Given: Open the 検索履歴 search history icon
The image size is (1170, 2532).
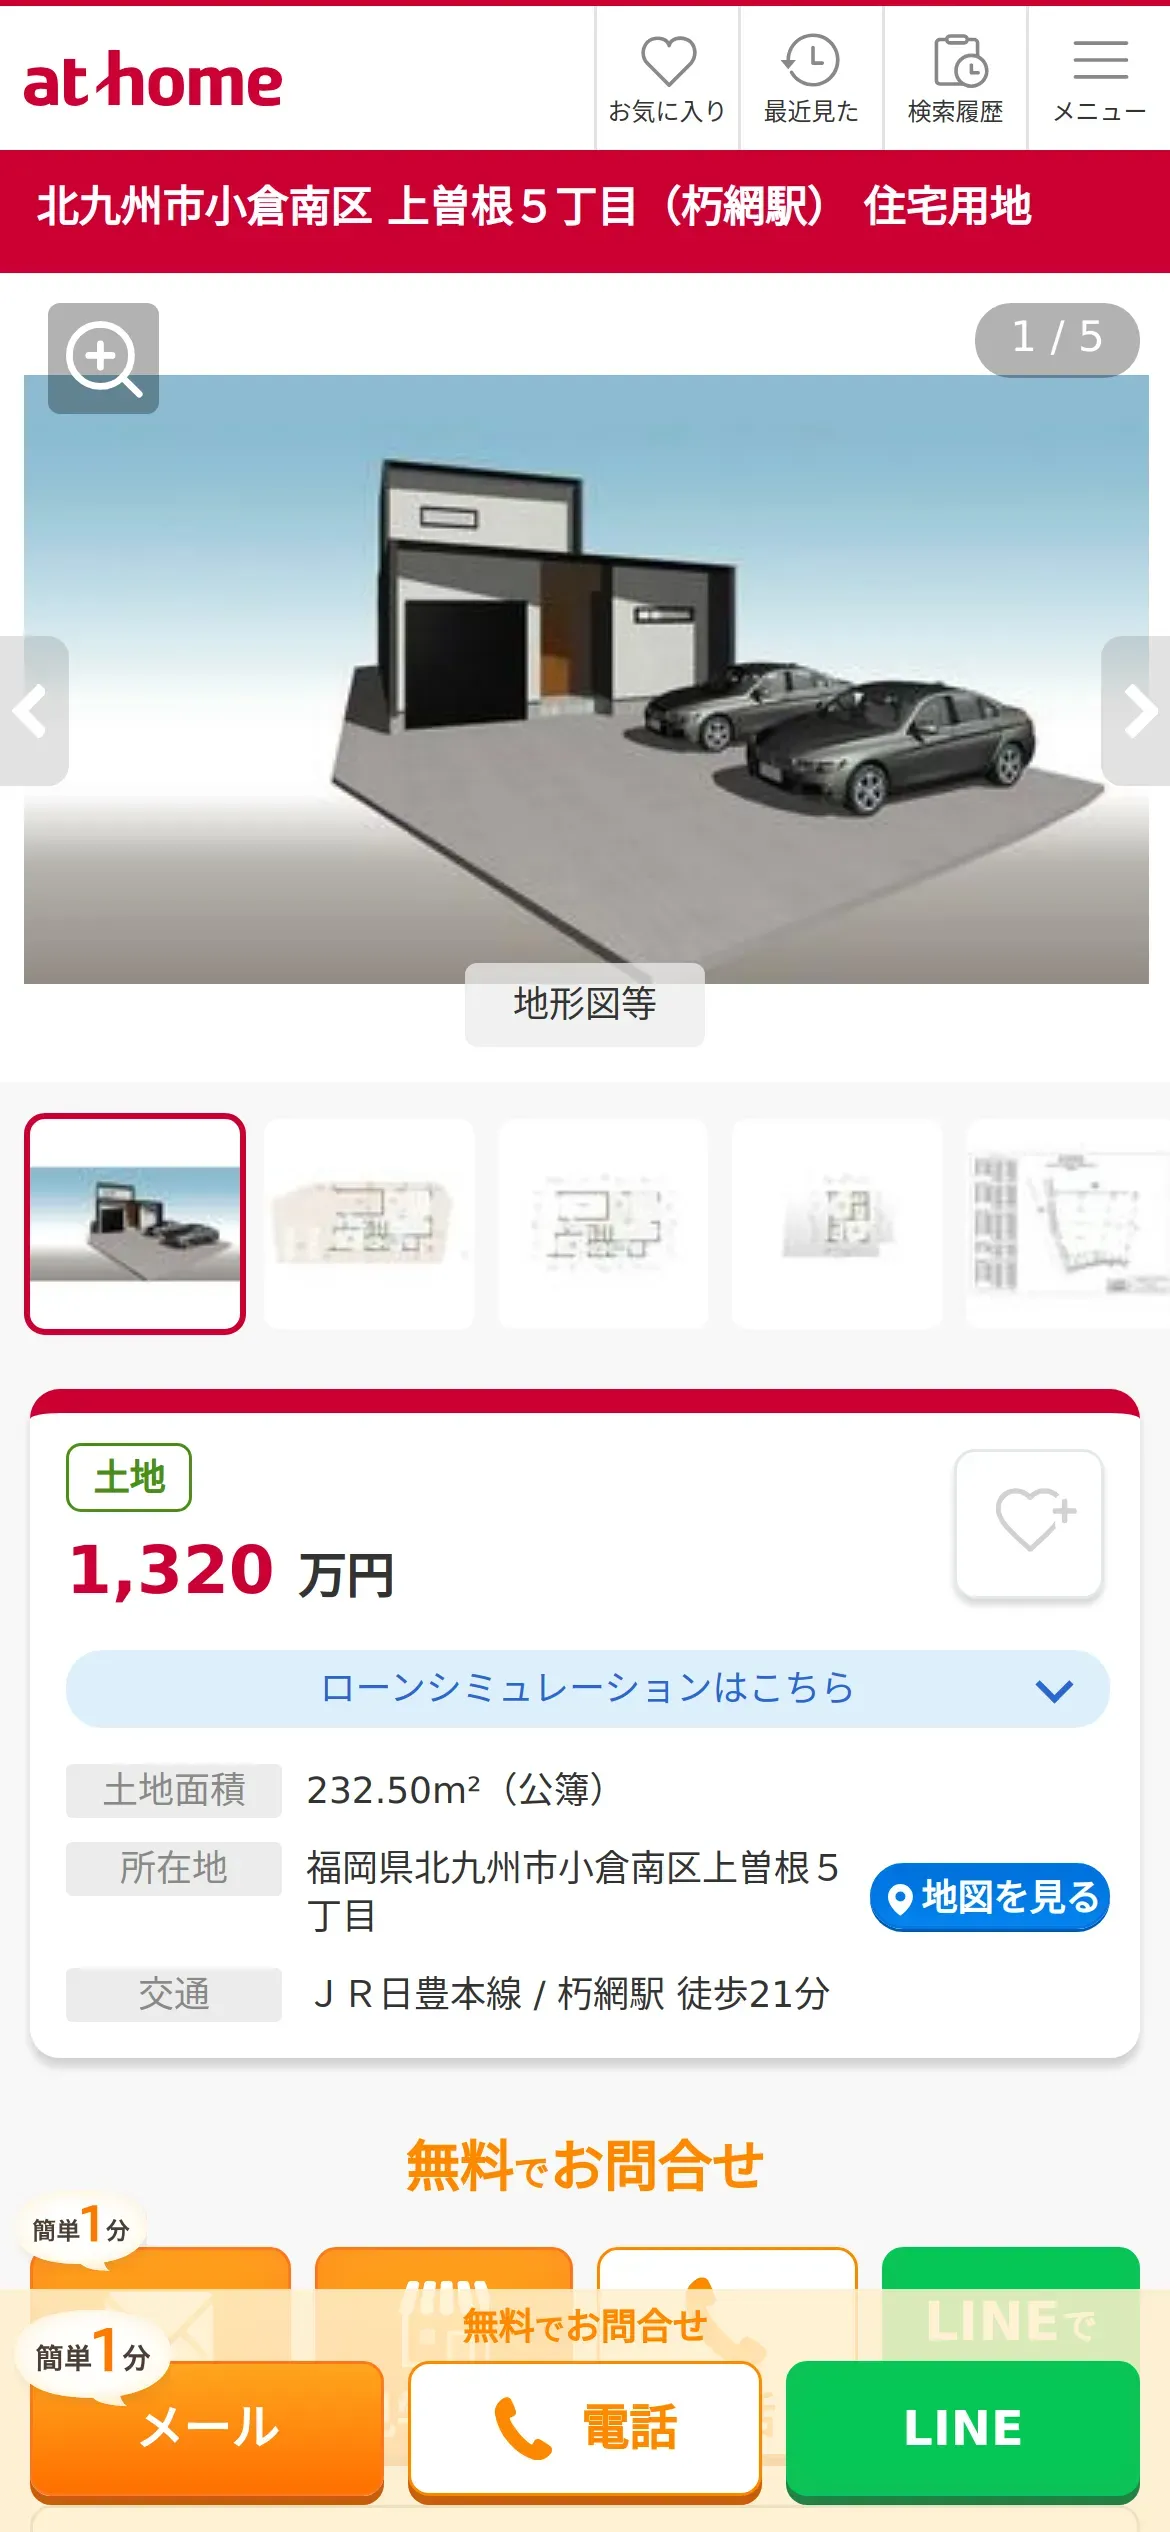Looking at the screenshot, I should 955,80.
